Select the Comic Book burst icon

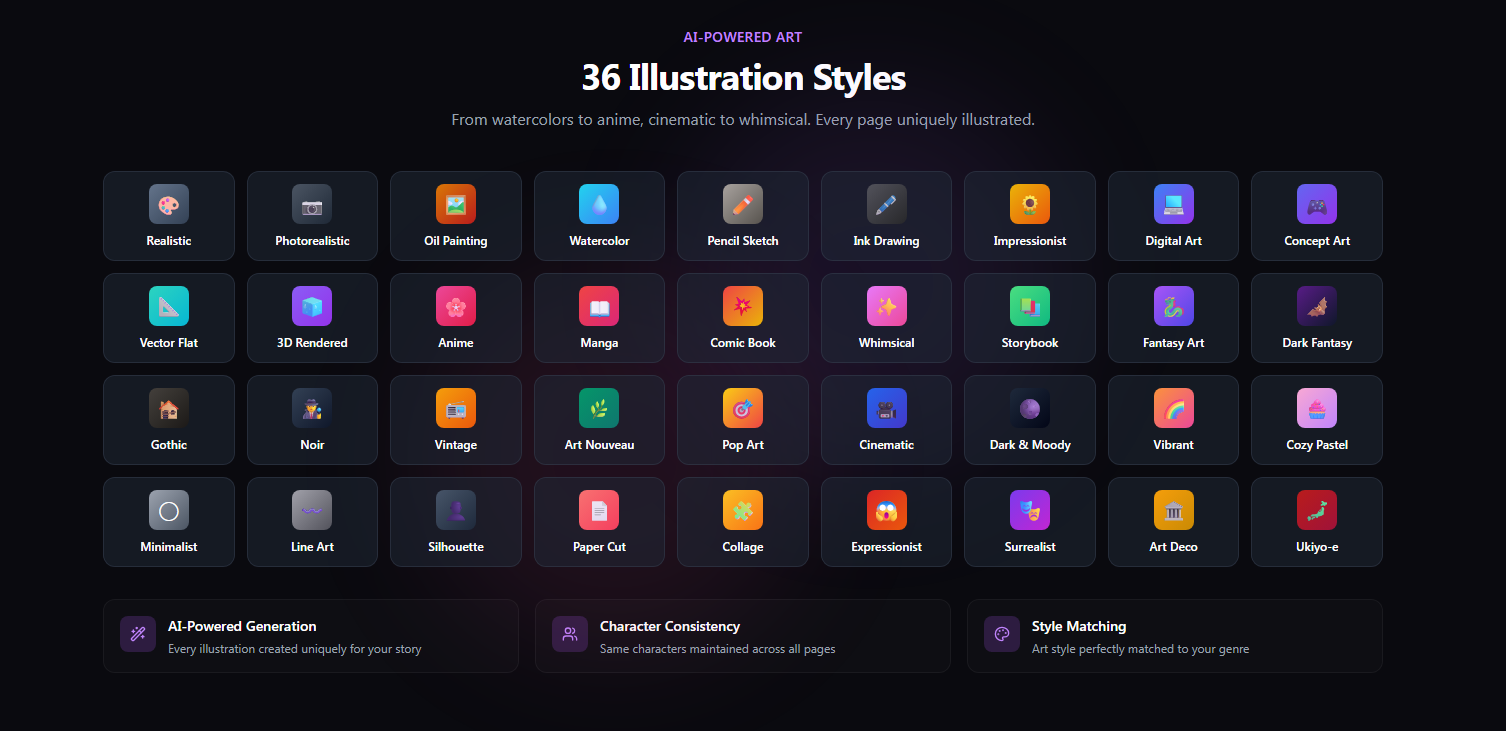(743, 306)
